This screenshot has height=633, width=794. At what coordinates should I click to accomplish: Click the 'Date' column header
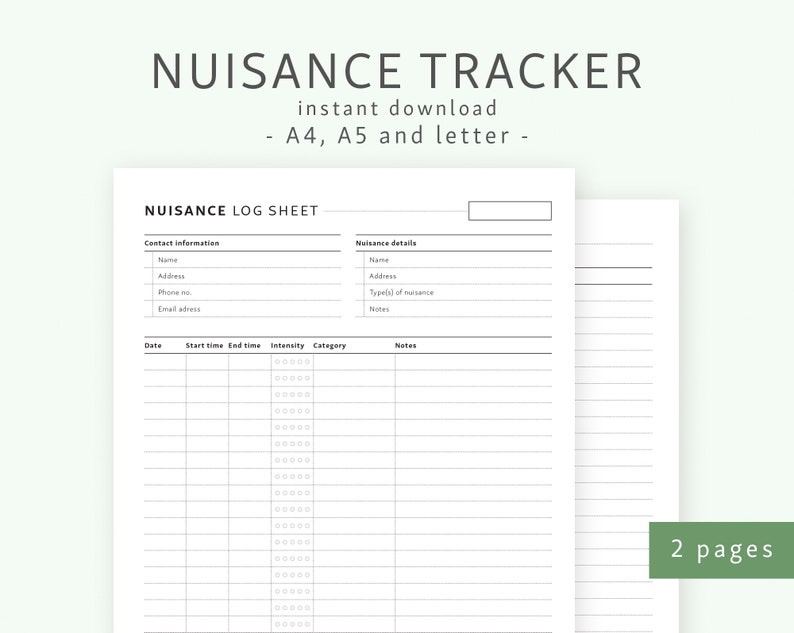(x=153, y=345)
